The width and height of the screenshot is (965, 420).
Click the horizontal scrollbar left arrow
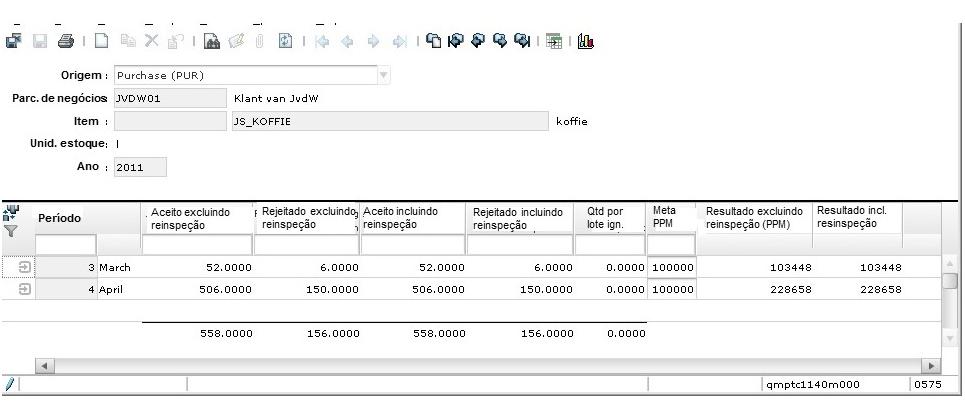pyautogui.click(x=42, y=367)
